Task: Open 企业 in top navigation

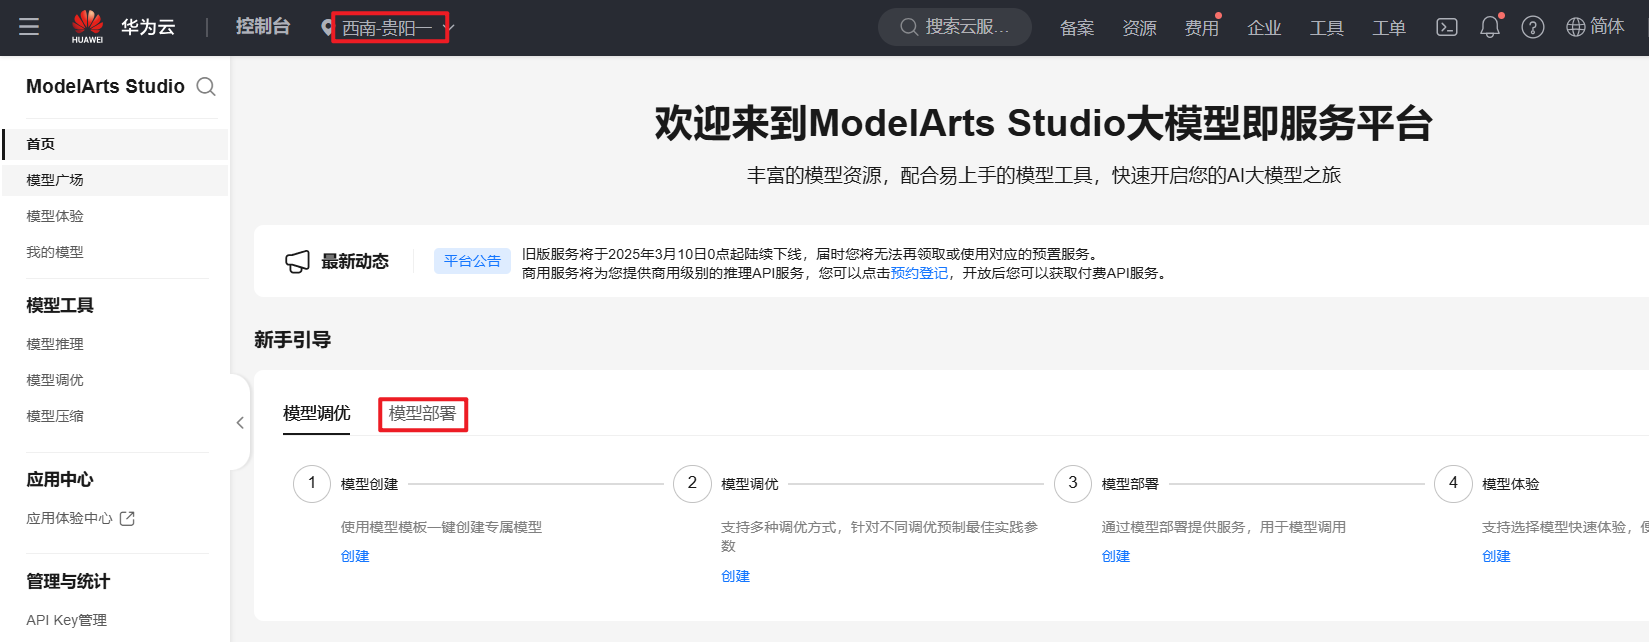Action: (1264, 28)
